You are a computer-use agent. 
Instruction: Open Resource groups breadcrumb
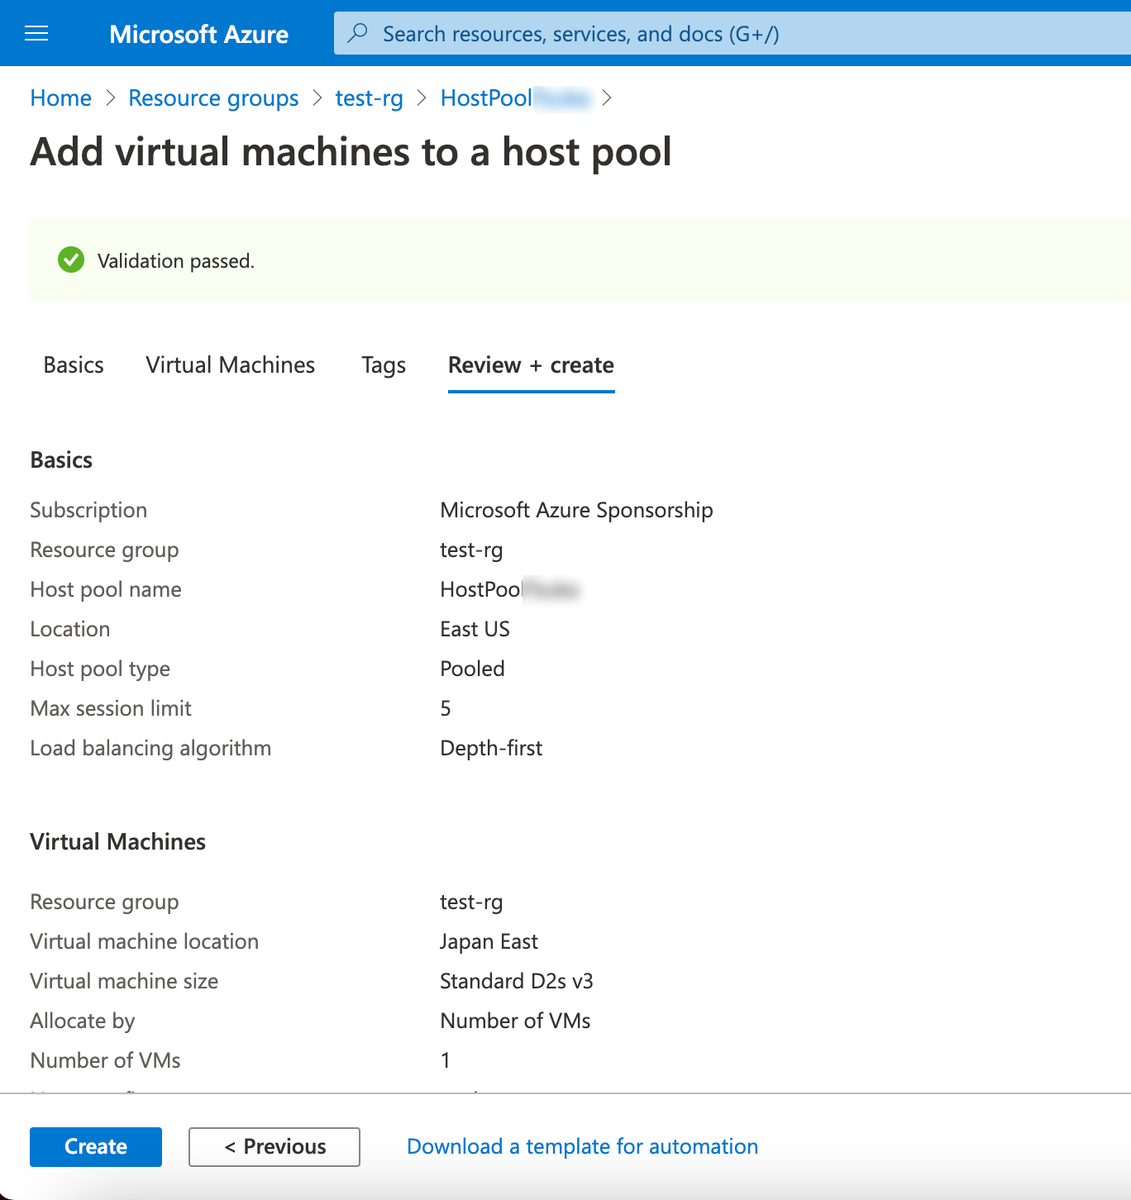[213, 98]
